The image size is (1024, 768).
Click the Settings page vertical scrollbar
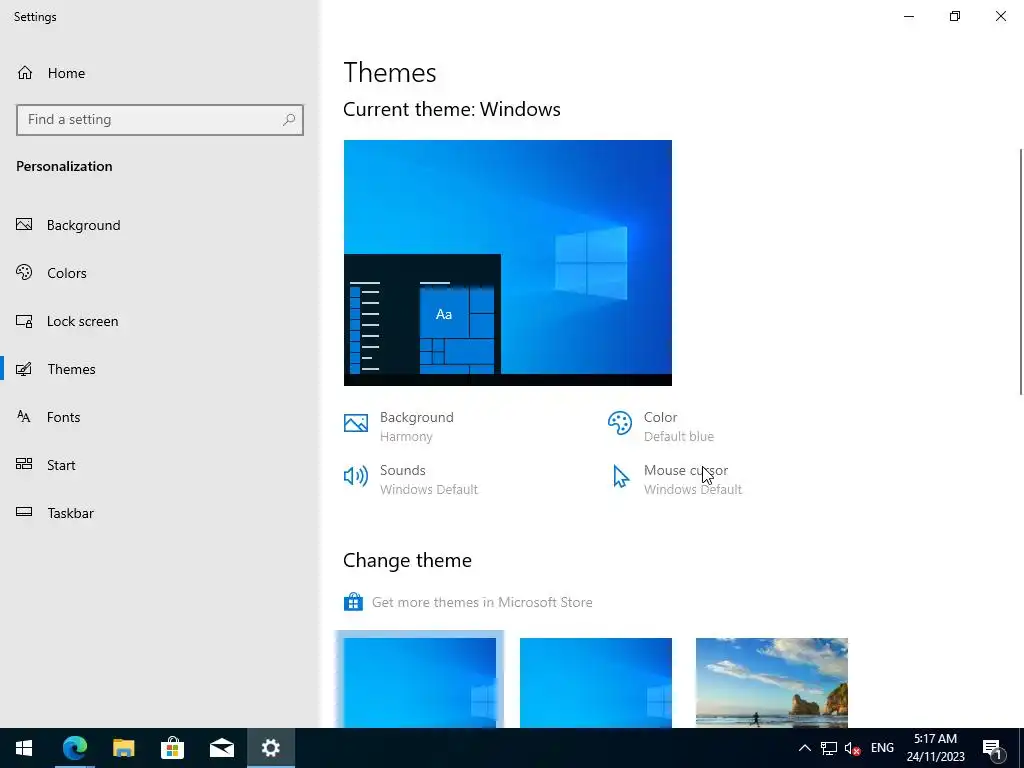click(1021, 272)
